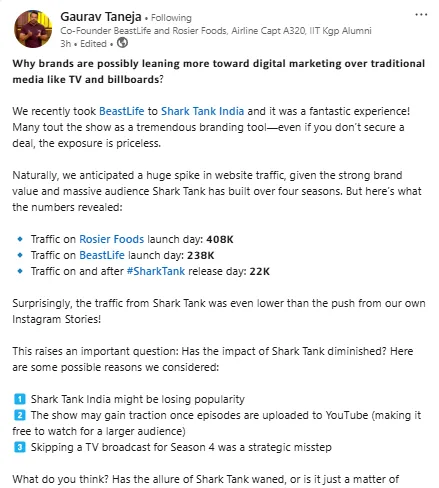
Task: Open Gaurav Taneja's profile name link
Action: [101, 17]
